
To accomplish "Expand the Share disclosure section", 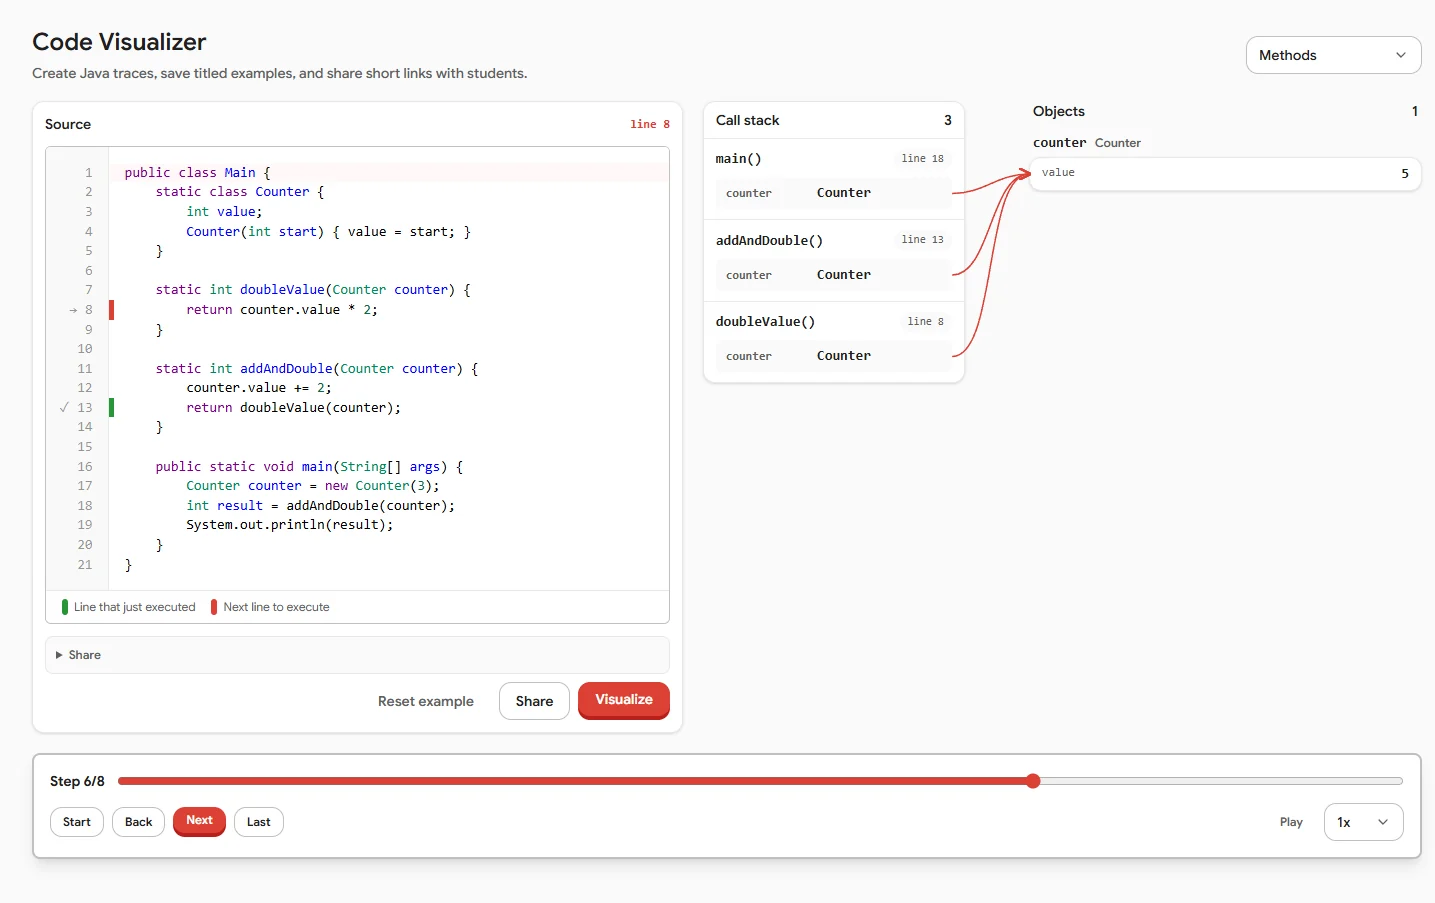I will point(357,655).
